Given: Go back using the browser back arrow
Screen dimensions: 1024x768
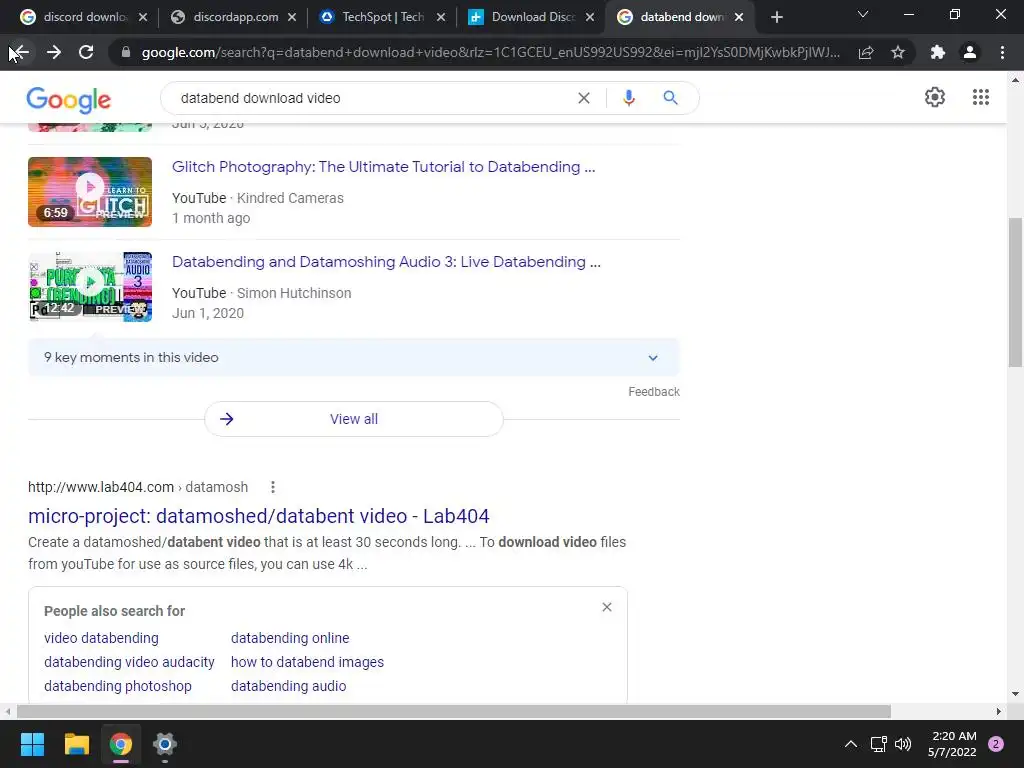Looking at the screenshot, I should (20, 52).
